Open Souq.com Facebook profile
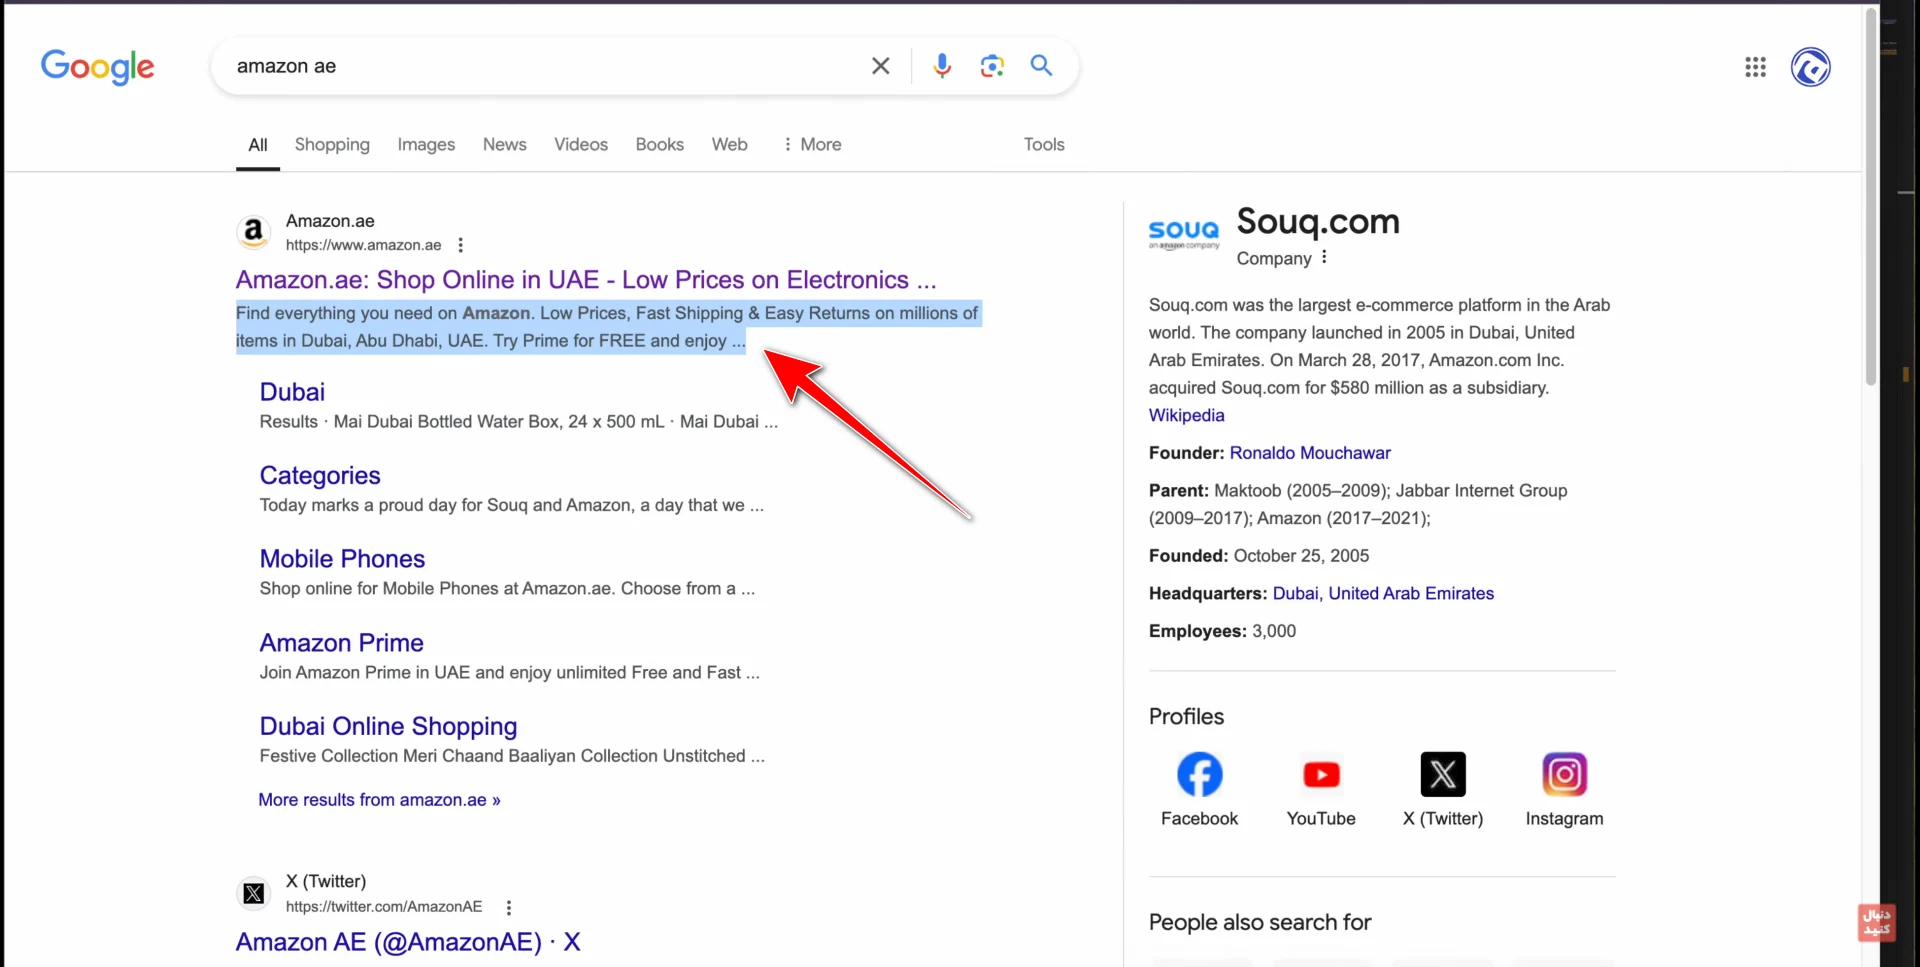1920x967 pixels. coord(1199,775)
